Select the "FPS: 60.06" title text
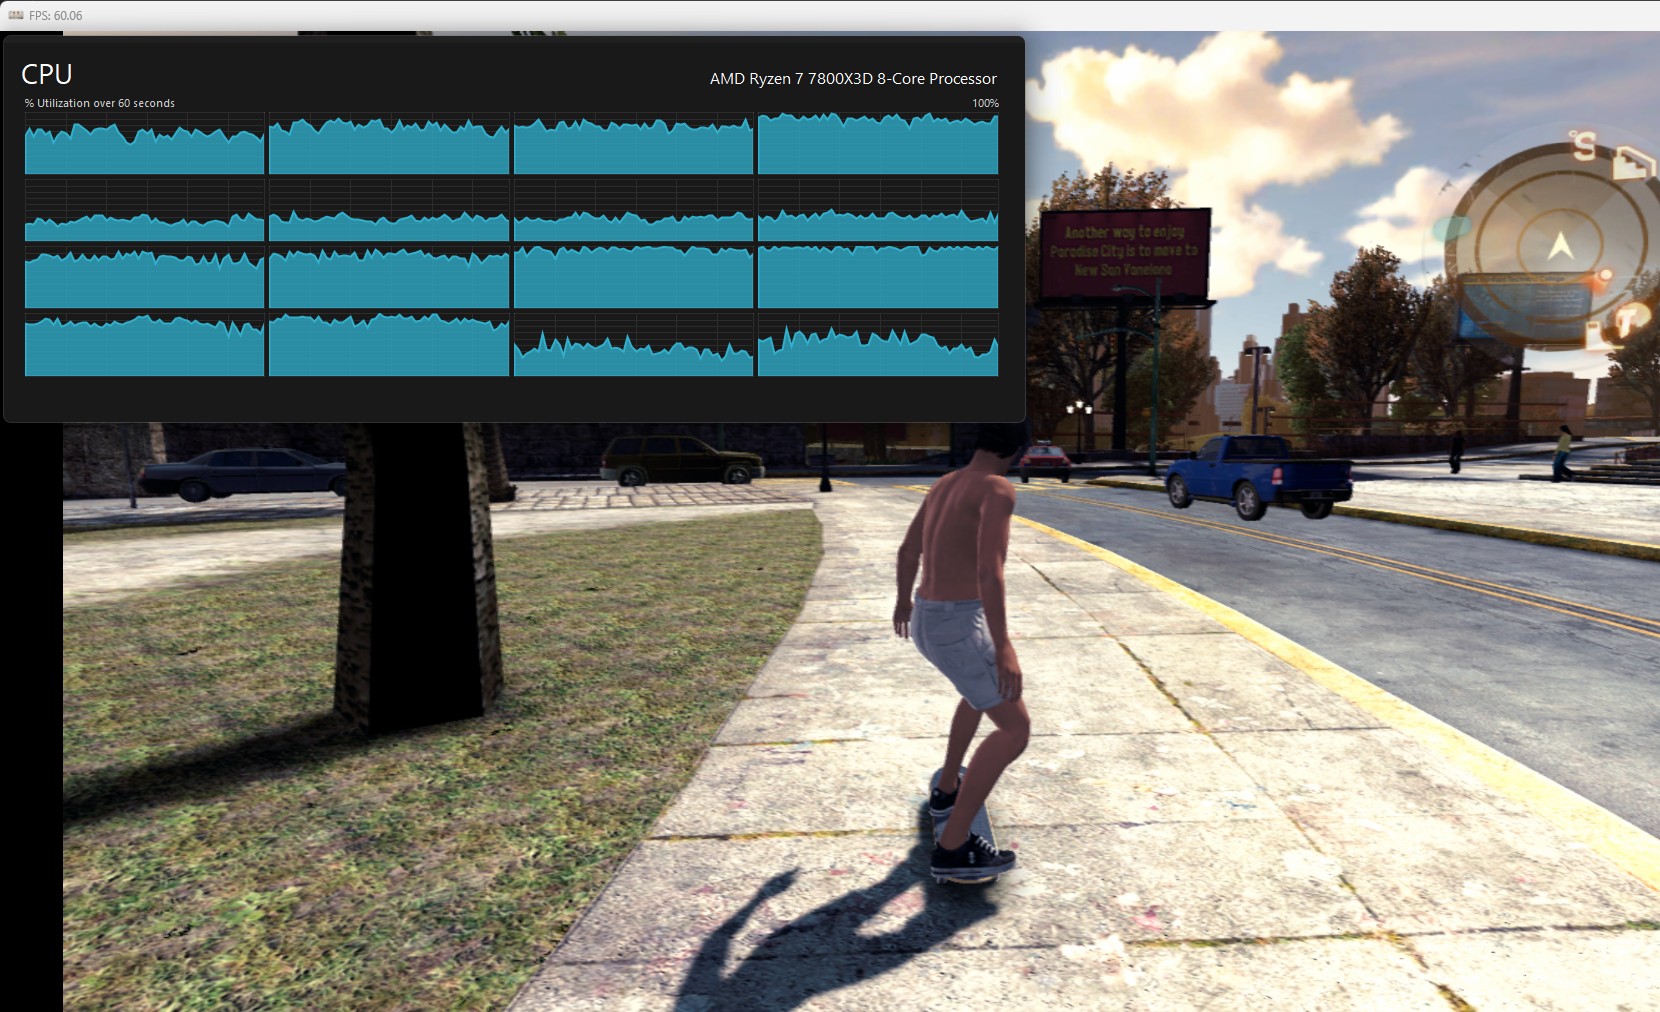Image resolution: width=1660 pixels, height=1012 pixels. click(55, 15)
